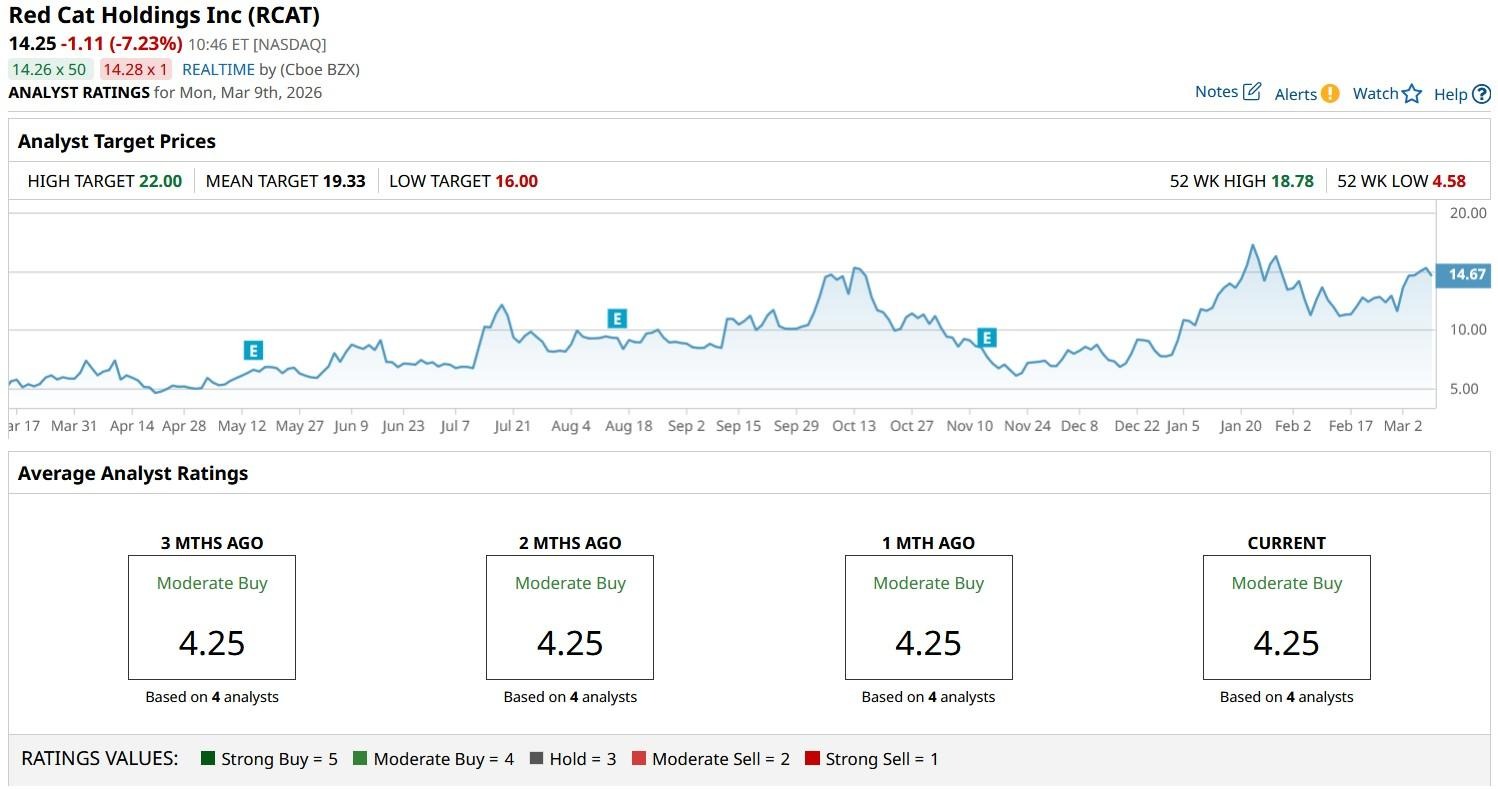Viewport: 1498px width, 789px height.
Task: Click the Help question mark icon
Action: tap(1481, 94)
